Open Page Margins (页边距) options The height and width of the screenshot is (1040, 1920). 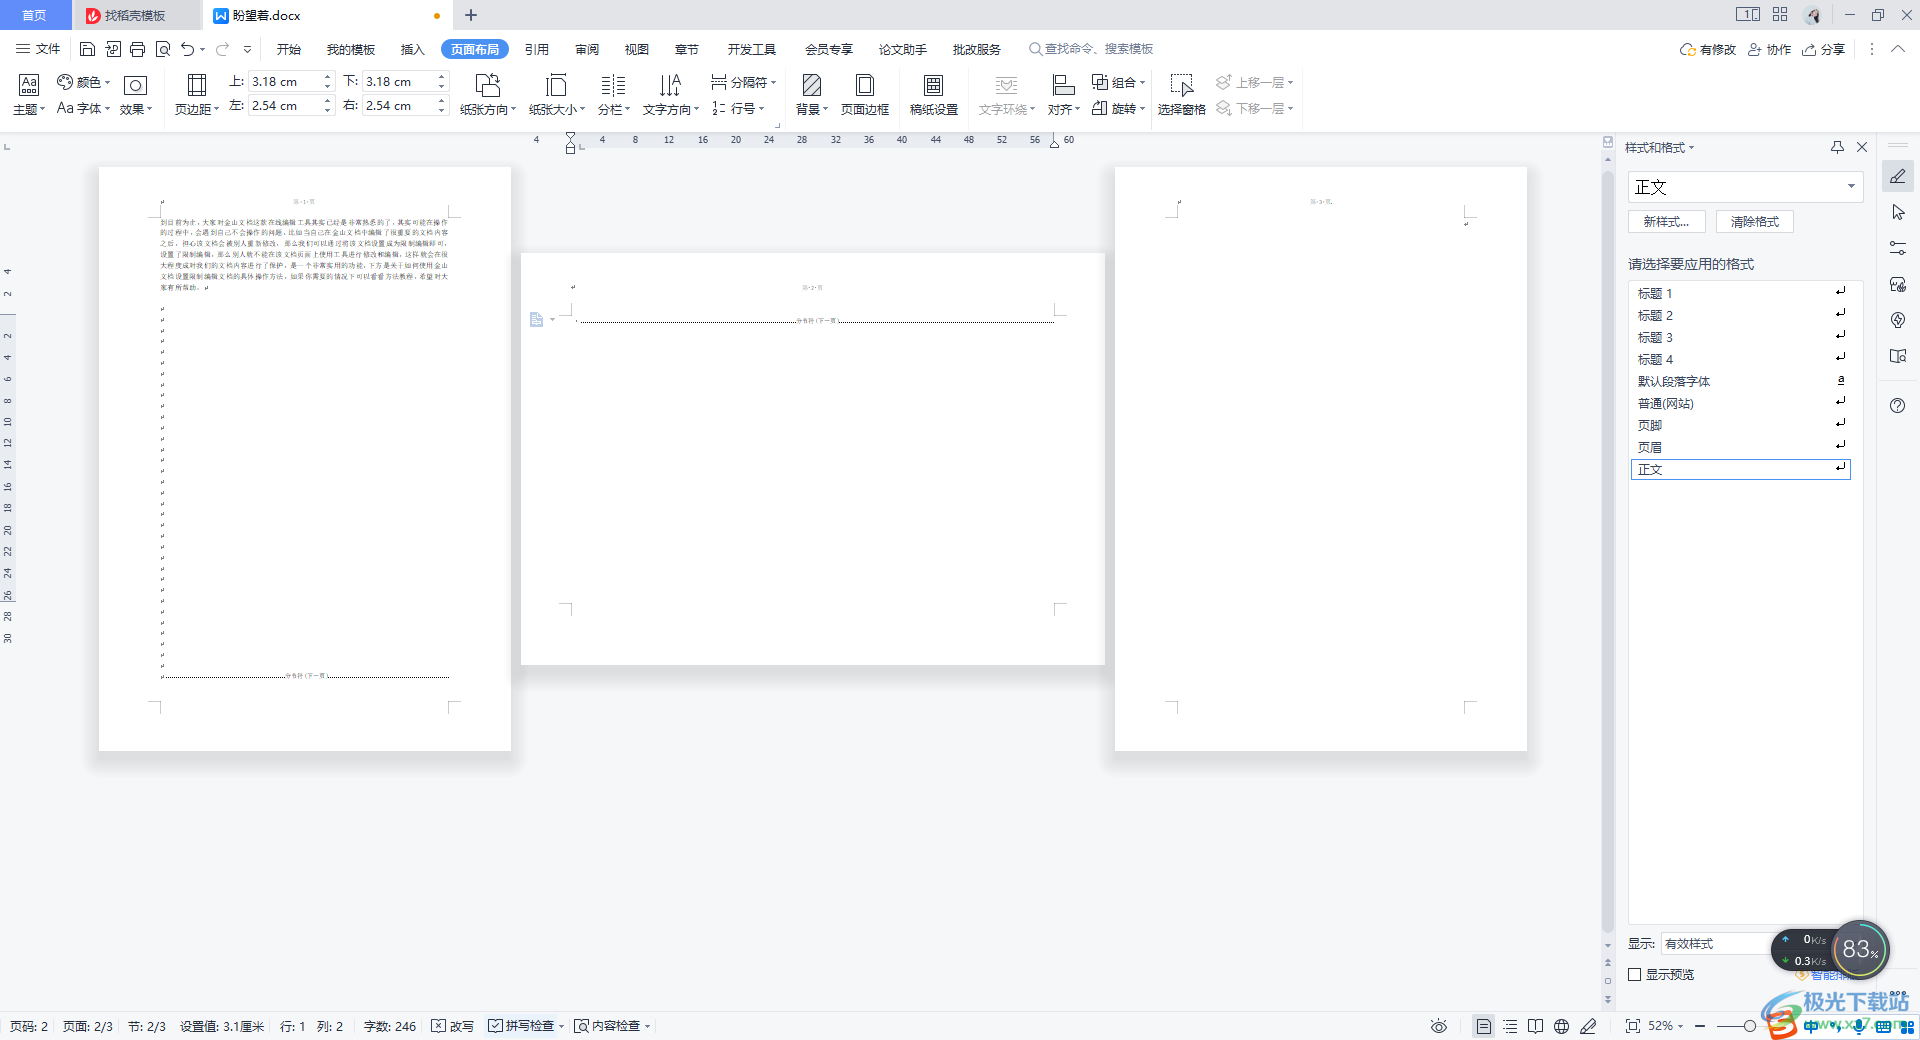click(197, 95)
